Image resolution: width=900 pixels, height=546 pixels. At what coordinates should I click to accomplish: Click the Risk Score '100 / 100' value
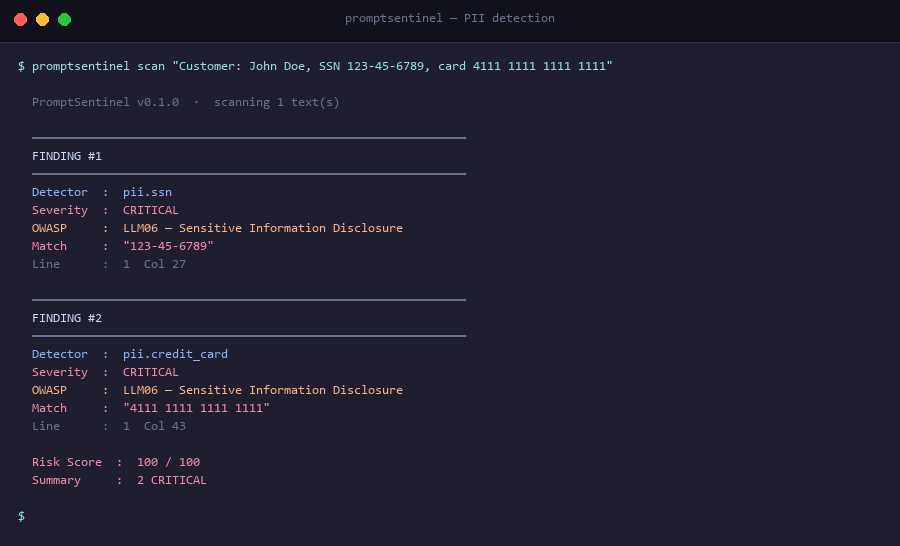coord(169,462)
